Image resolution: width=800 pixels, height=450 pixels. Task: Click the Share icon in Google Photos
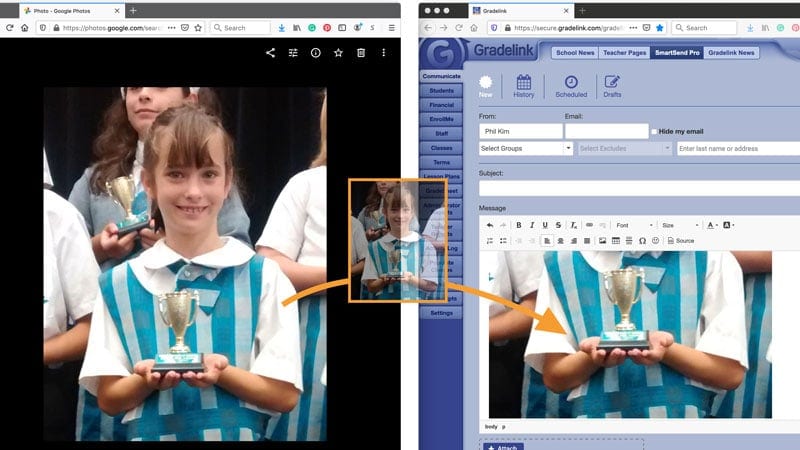(x=270, y=53)
